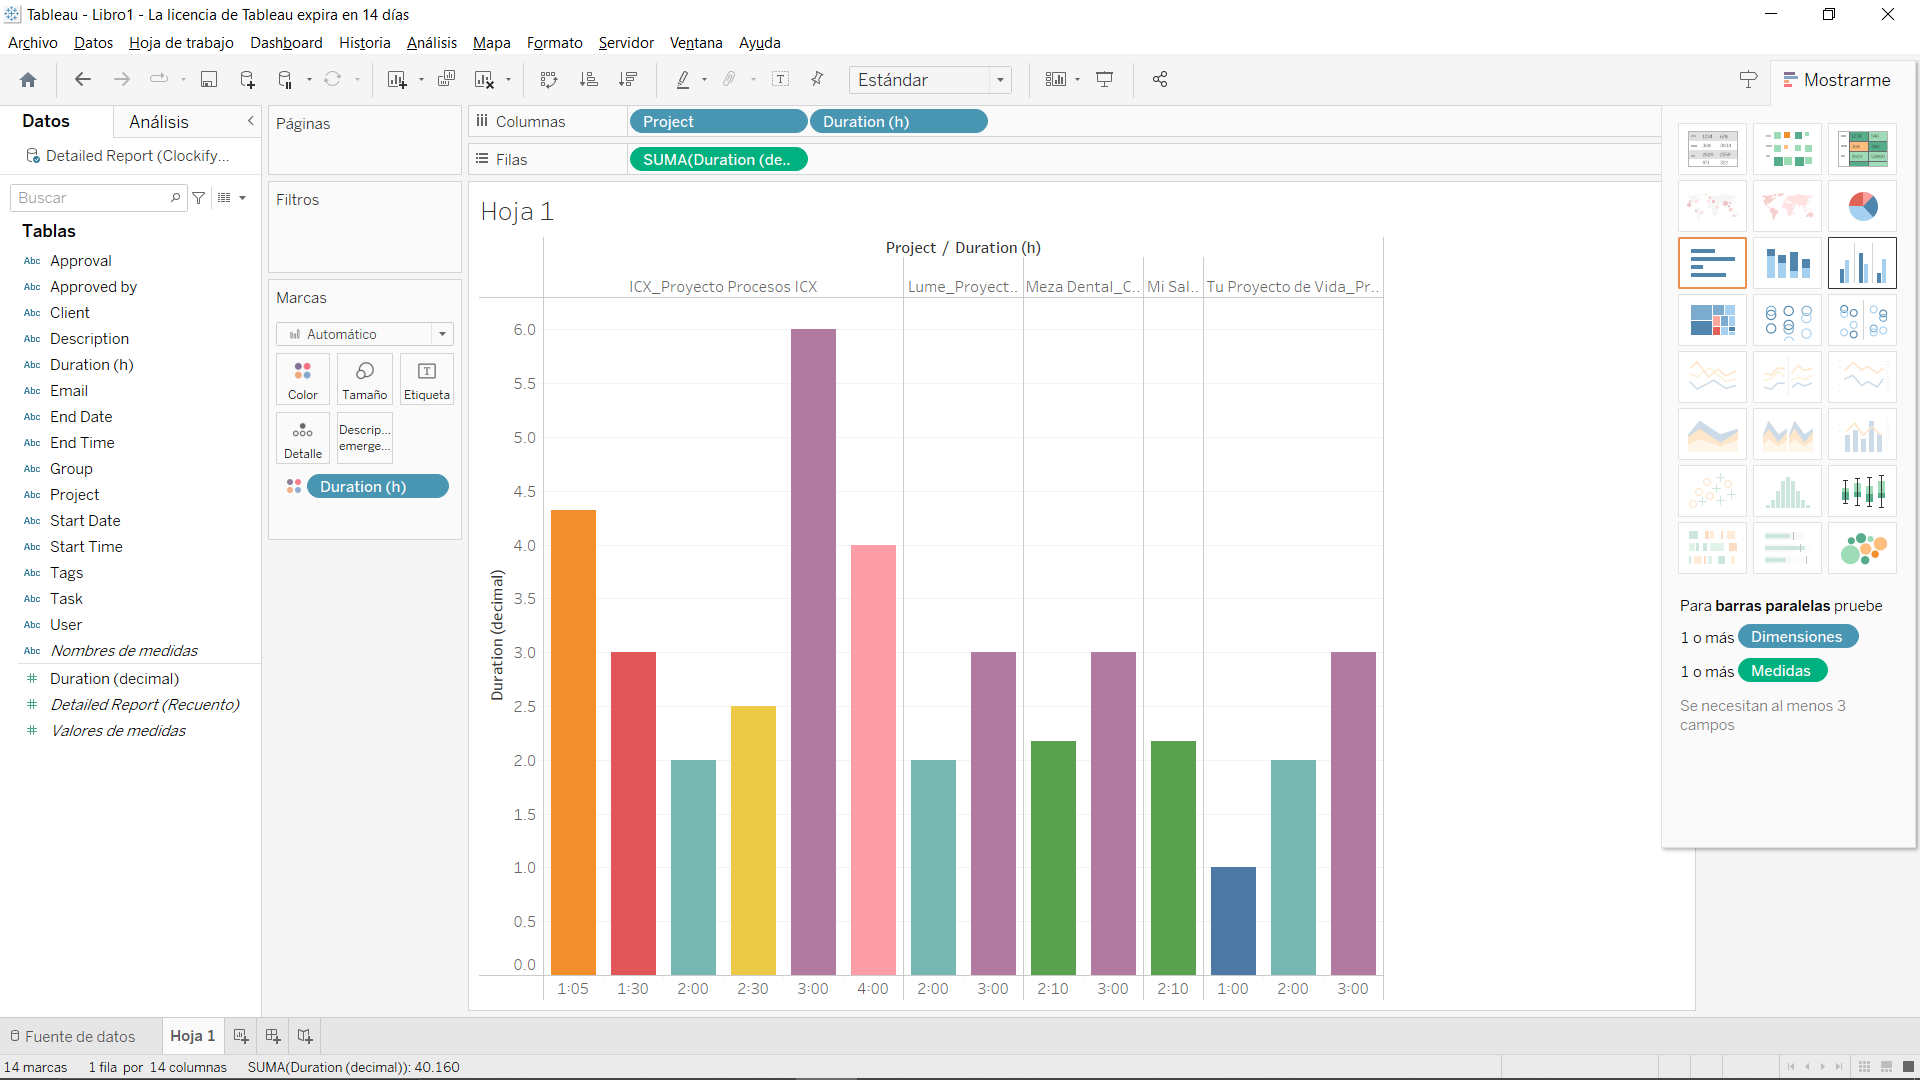Open the Servidor menu
Viewport: 1920px width, 1080px height.
(x=625, y=43)
